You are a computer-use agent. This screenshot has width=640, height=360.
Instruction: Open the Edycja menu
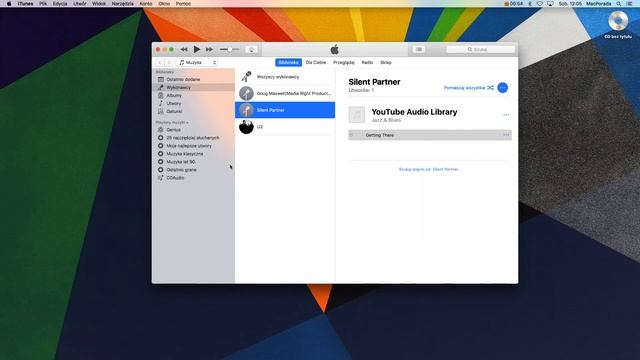(x=60, y=4)
